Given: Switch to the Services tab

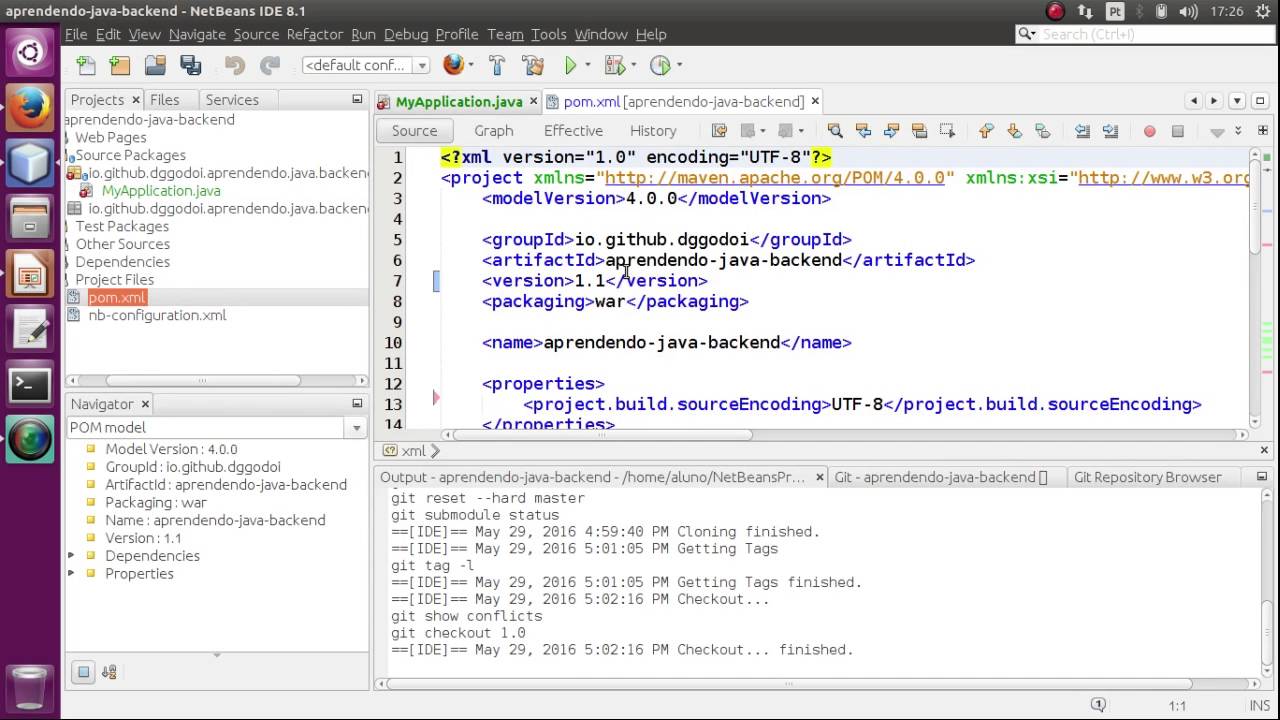Looking at the screenshot, I should pyautogui.click(x=232, y=100).
